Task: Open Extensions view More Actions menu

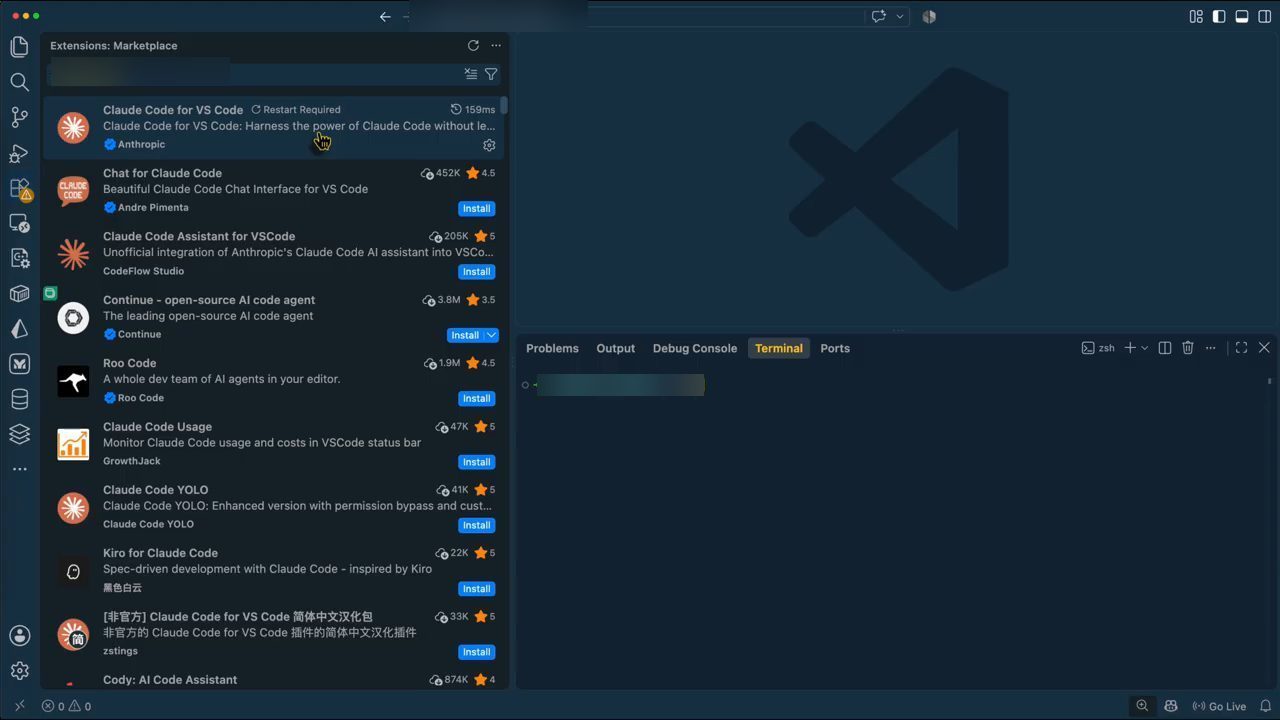Action: pyautogui.click(x=496, y=46)
